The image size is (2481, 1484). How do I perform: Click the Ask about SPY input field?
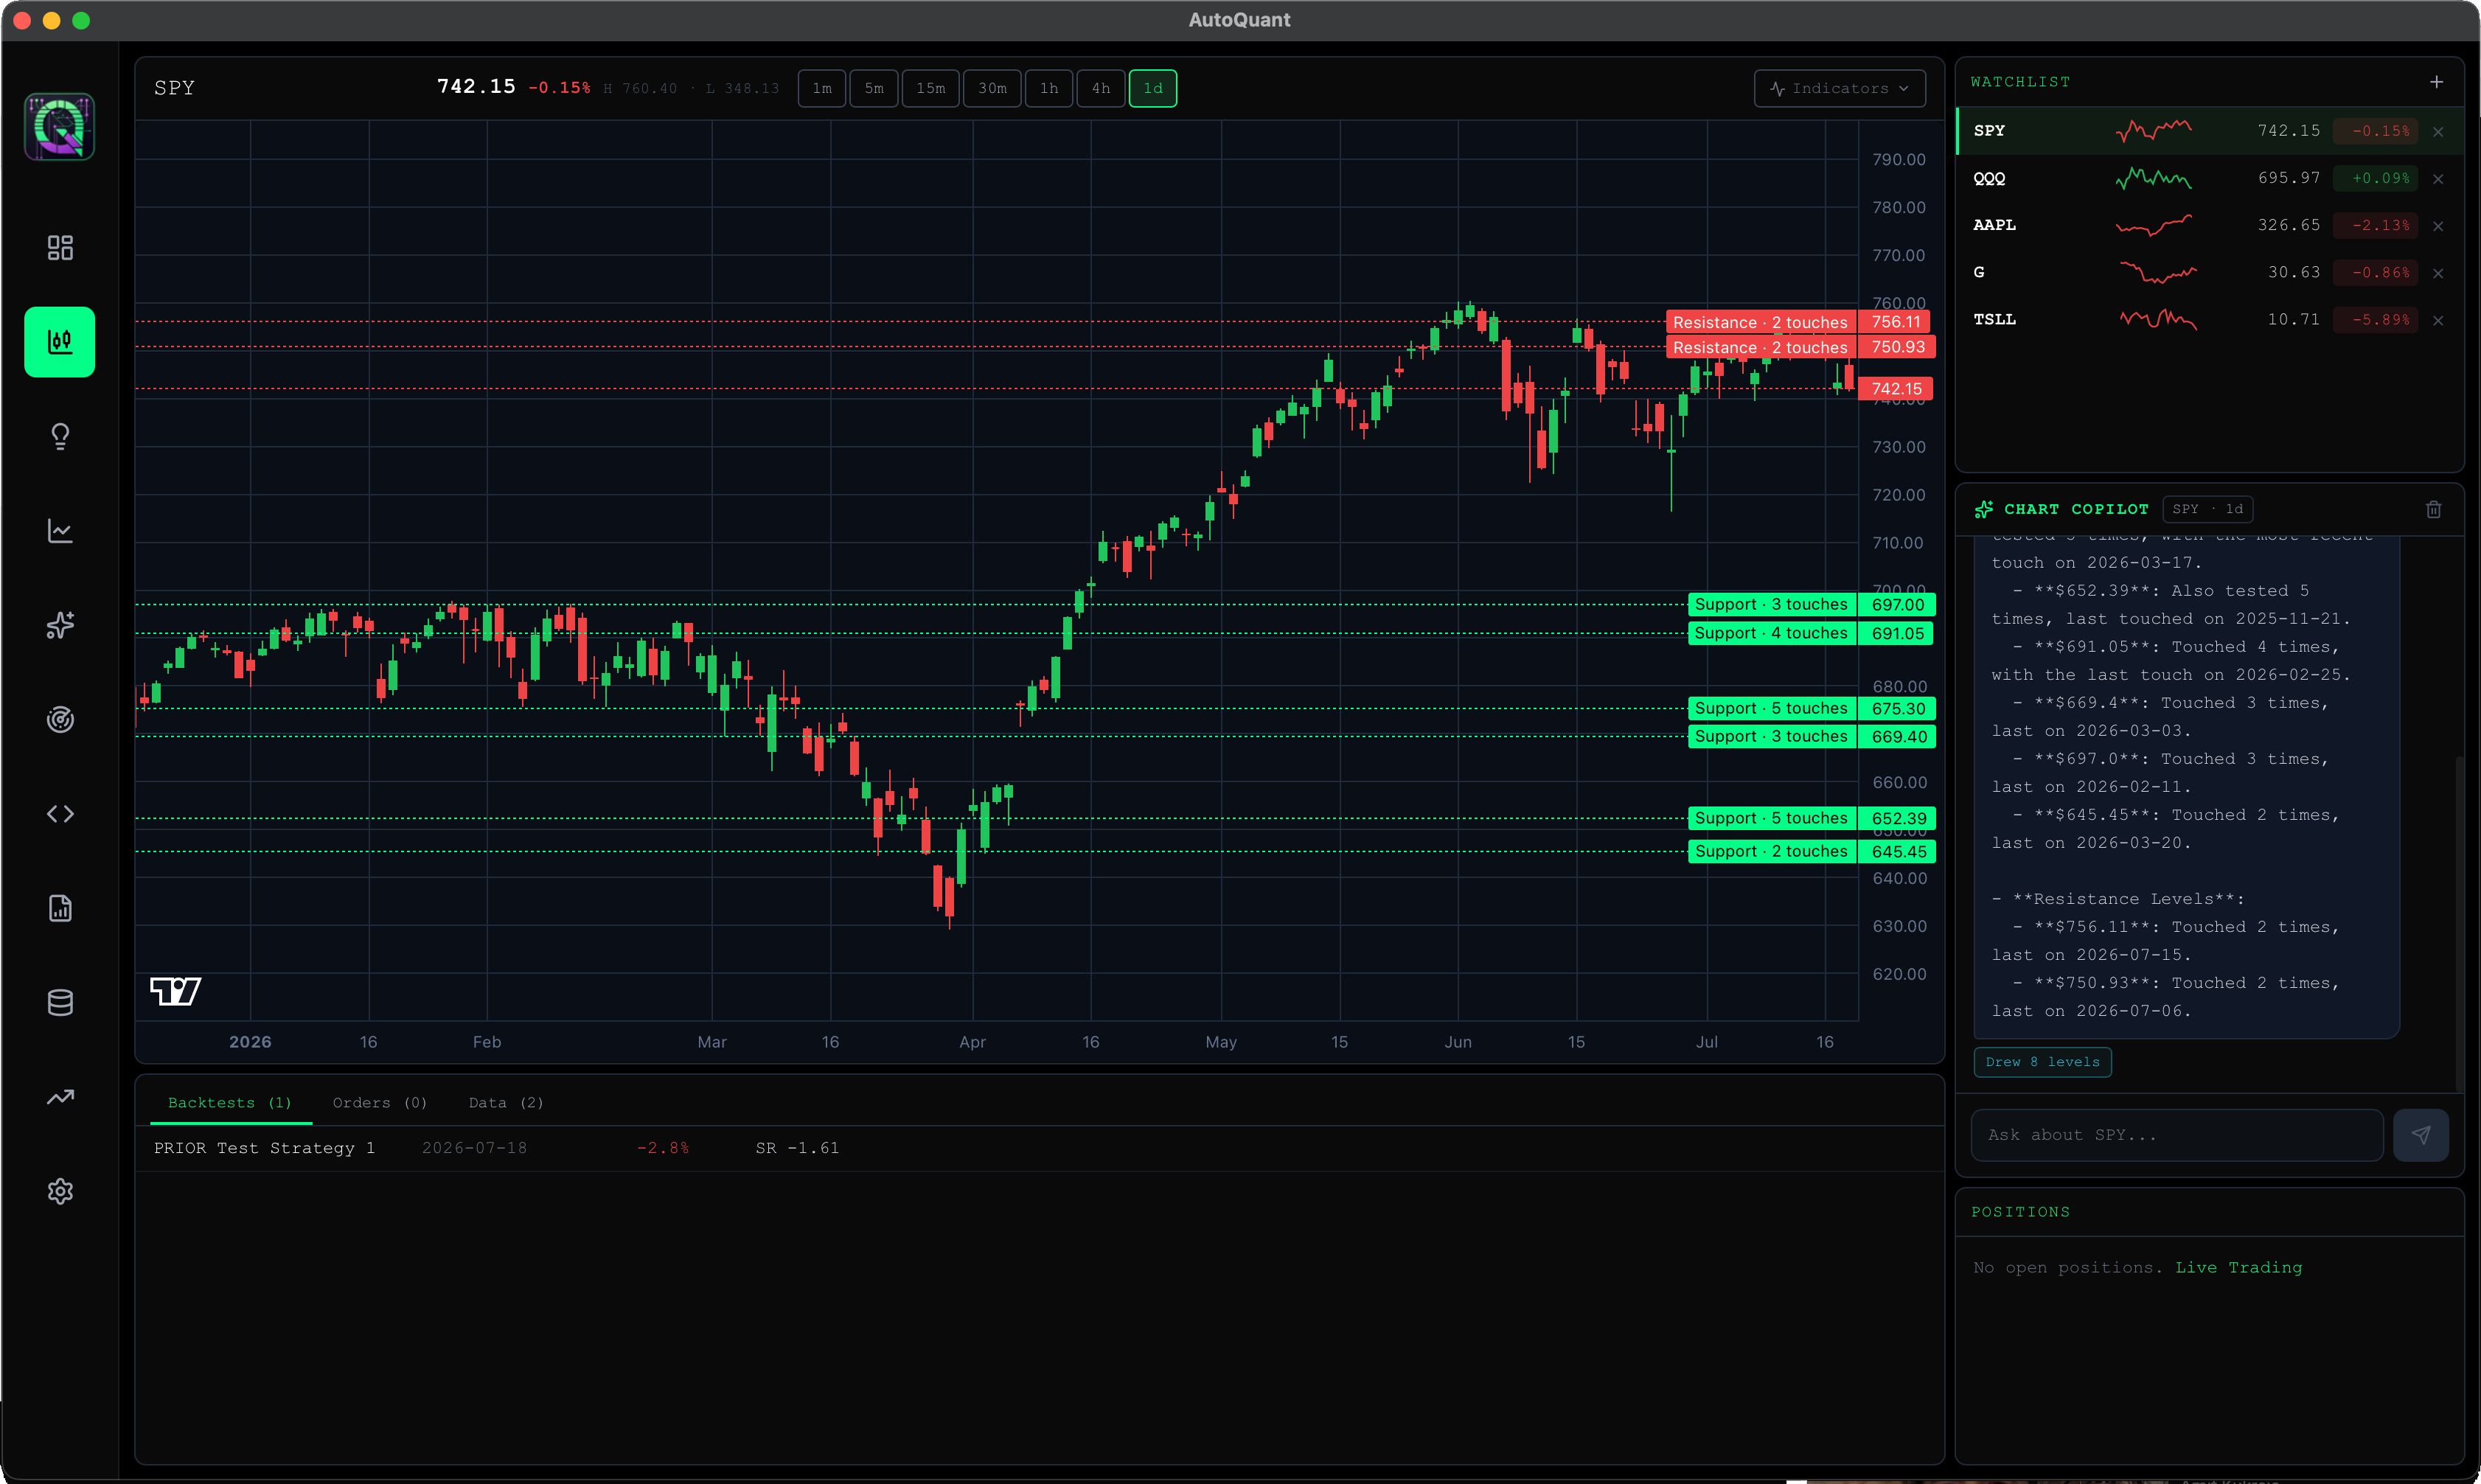coord(2176,1135)
